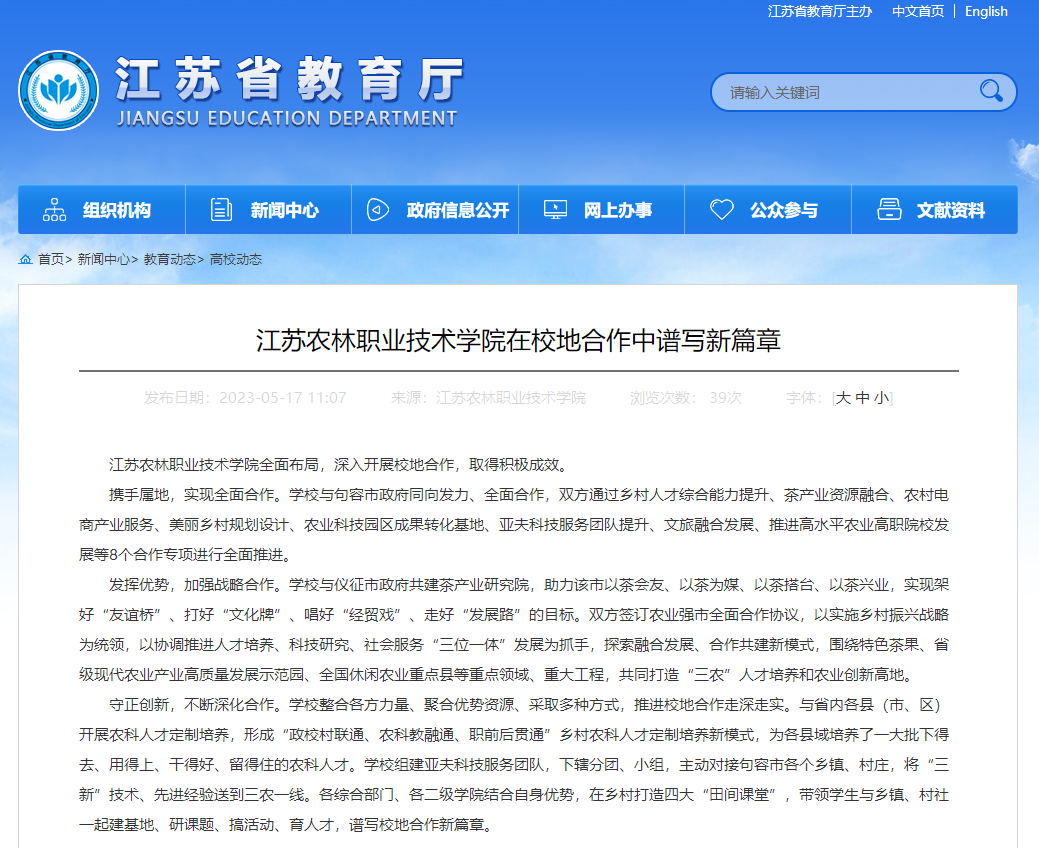Click the document archive printer icon
This screenshot has width=1039, height=848.
pos(888,210)
